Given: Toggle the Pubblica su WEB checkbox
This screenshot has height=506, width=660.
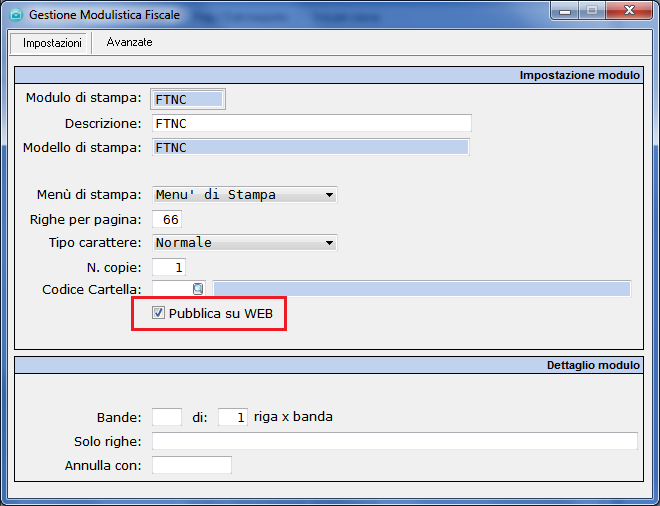Looking at the screenshot, I should (x=159, y=314).
